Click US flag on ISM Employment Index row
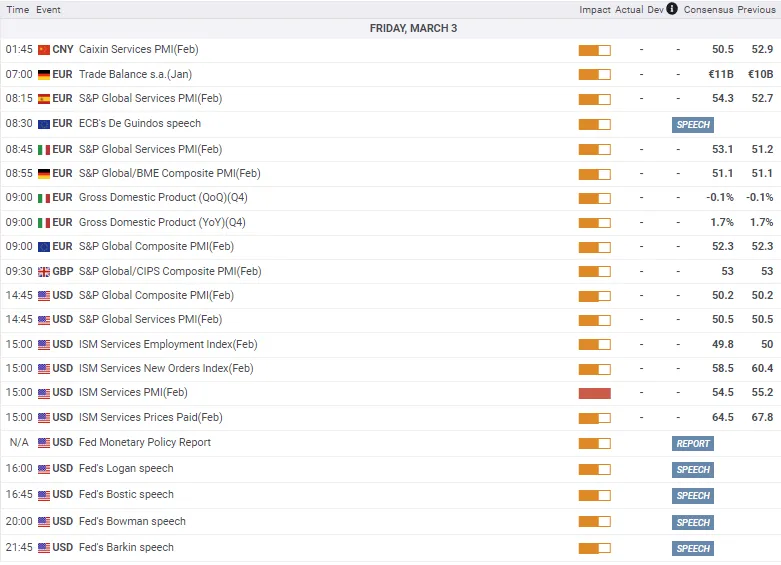 [x=44, y=345]
